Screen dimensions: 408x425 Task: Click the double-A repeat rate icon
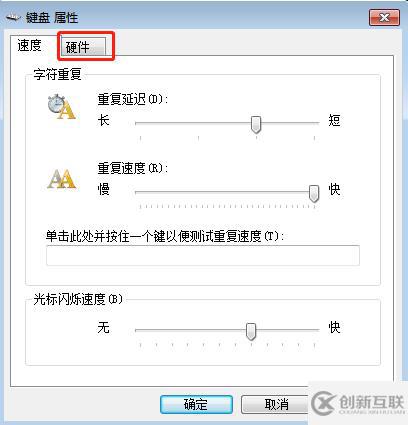61,179
